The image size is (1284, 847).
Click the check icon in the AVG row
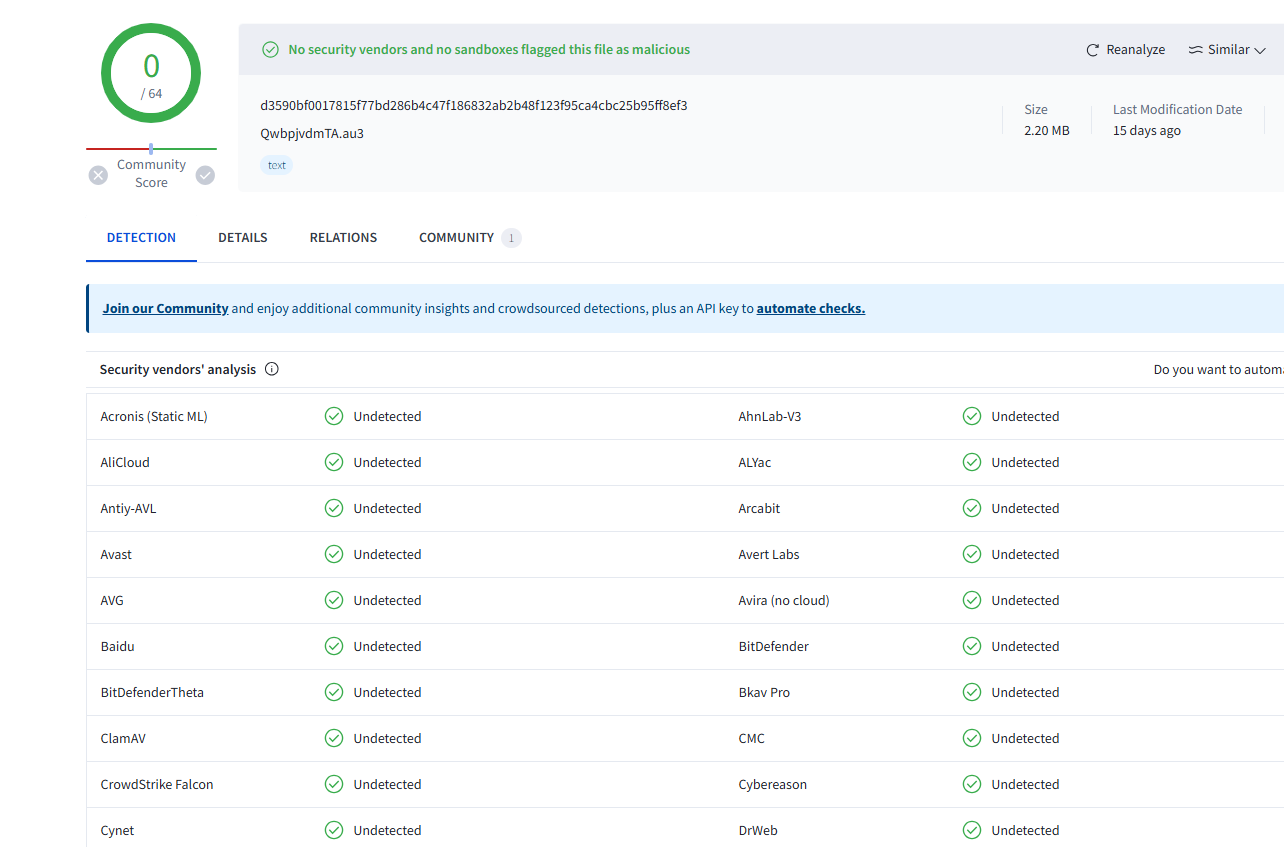point(334,600)
